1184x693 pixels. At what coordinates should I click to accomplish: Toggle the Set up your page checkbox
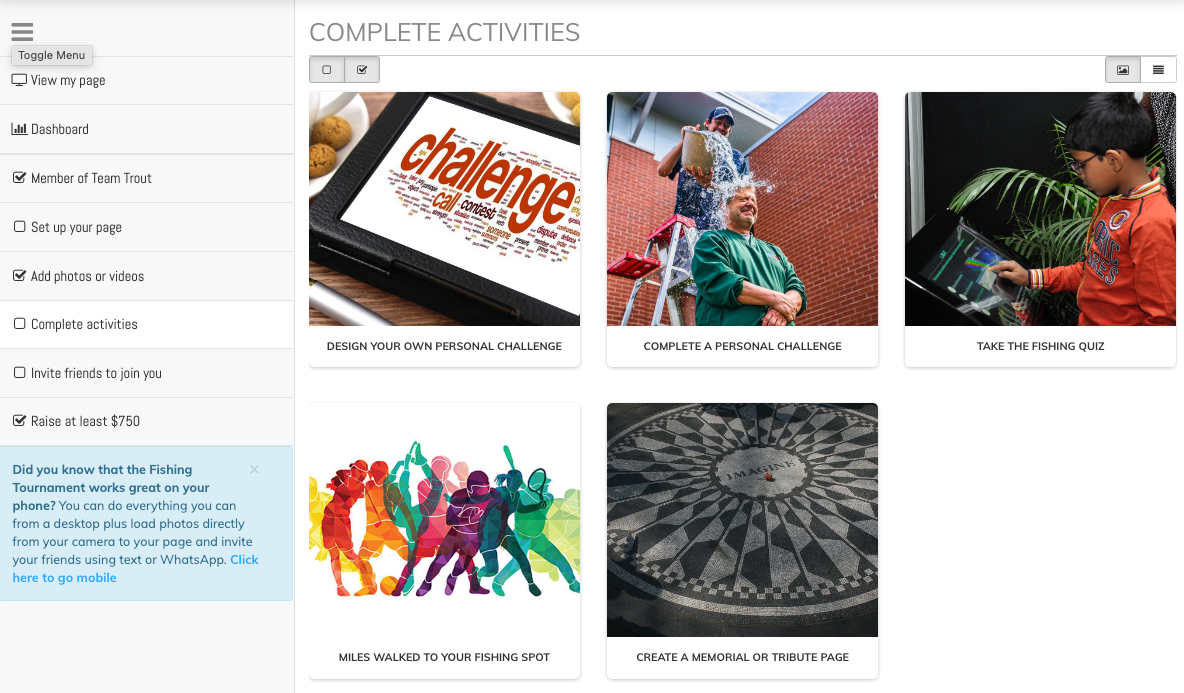coord(20,226)
